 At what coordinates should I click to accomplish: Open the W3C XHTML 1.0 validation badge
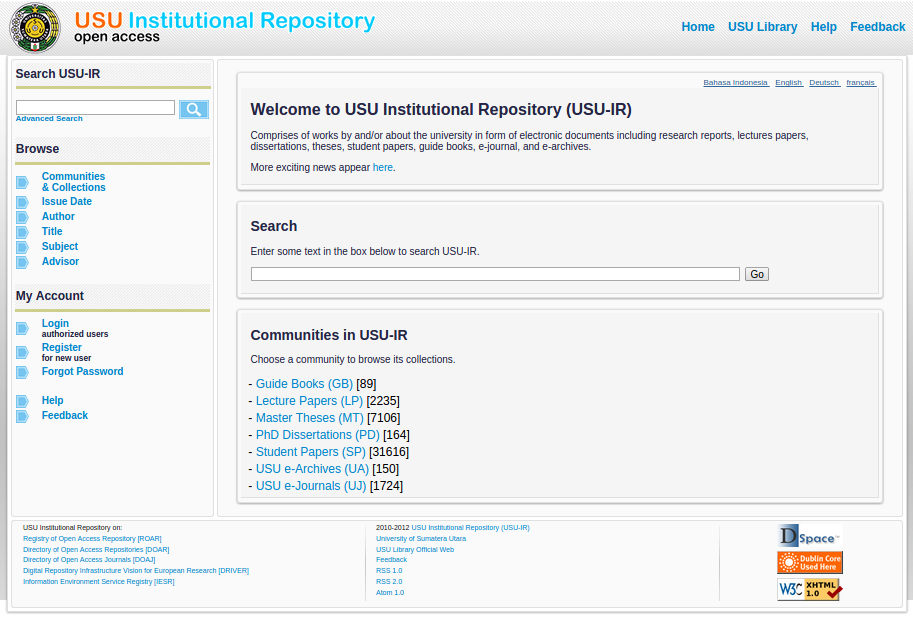coord(810,589)
